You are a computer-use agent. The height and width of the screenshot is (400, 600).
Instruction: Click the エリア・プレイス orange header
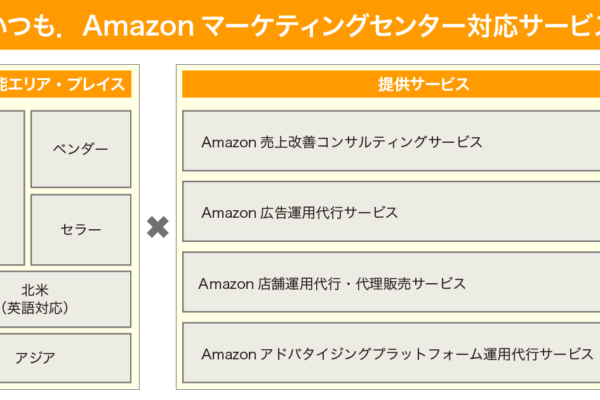point(65,84)
